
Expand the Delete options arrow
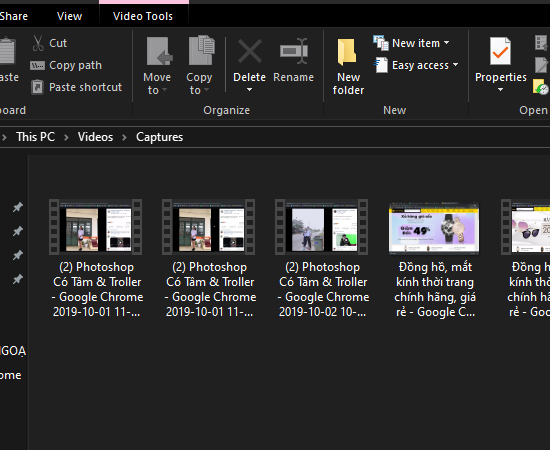(x=249, y=90)
